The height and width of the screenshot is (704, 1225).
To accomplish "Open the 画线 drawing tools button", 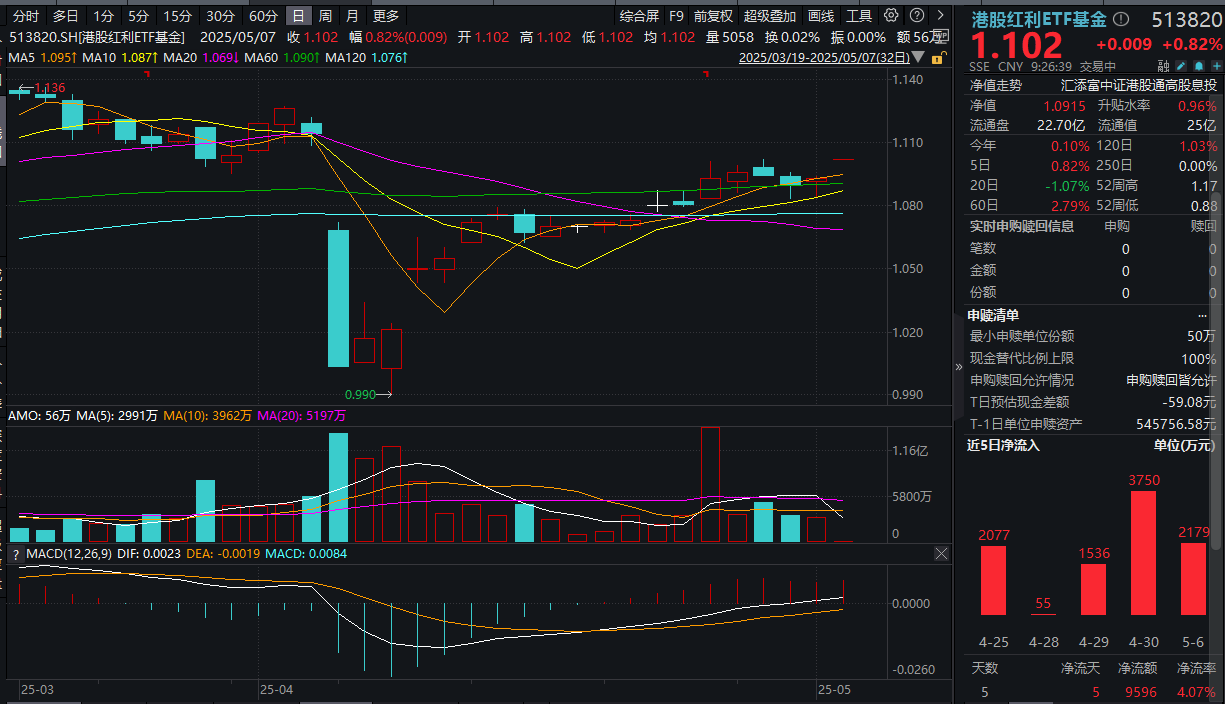I will [820, 16].
